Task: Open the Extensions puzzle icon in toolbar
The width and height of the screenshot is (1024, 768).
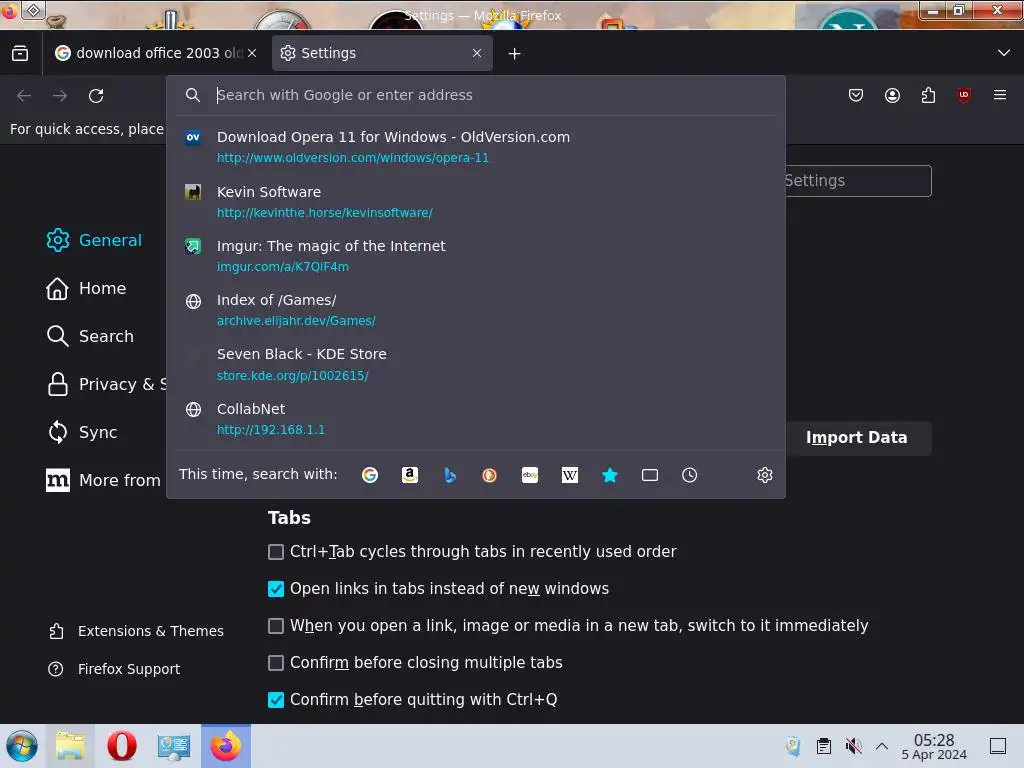Action: 928,95
